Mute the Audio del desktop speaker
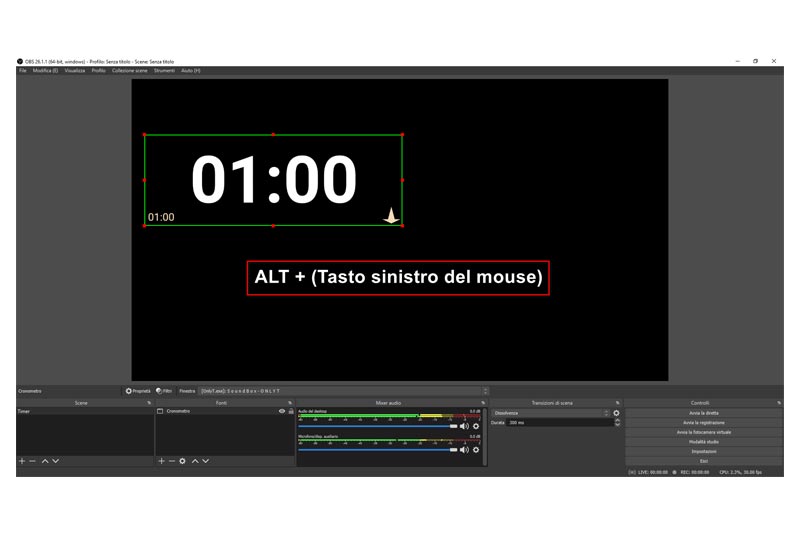The height and width of the screenshot is (534, 800). tap(464, 426)
